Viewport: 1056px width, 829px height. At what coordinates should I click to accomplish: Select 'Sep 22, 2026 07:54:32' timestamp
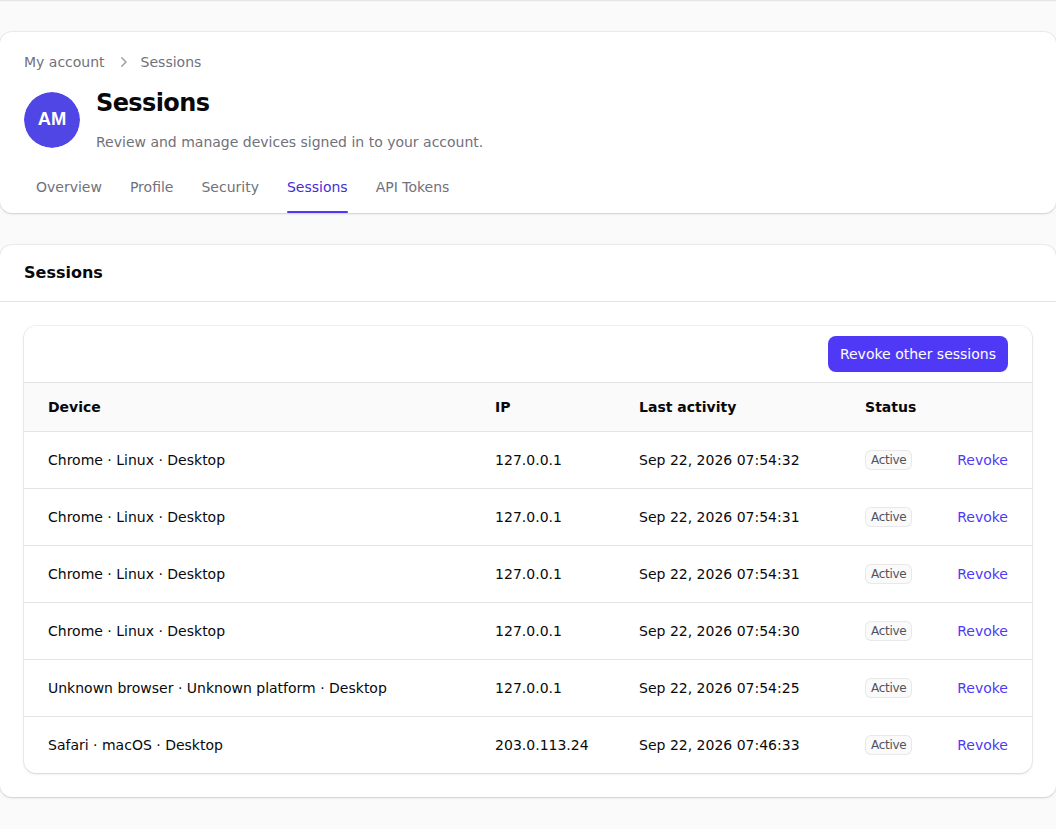tap(719, 460)
